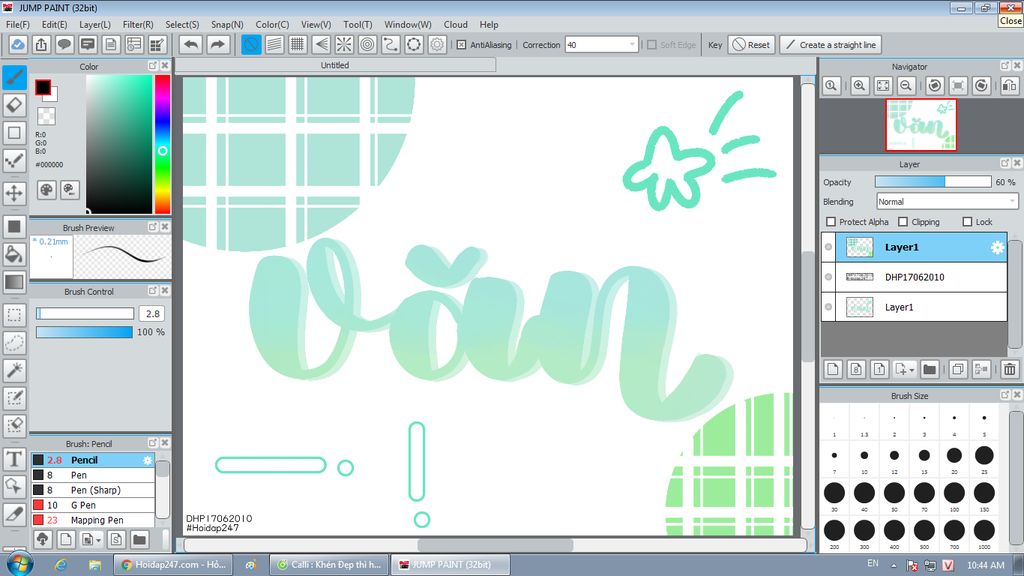Activate the Text tool
The image size is (1024, 576).
tap(14, 459)
